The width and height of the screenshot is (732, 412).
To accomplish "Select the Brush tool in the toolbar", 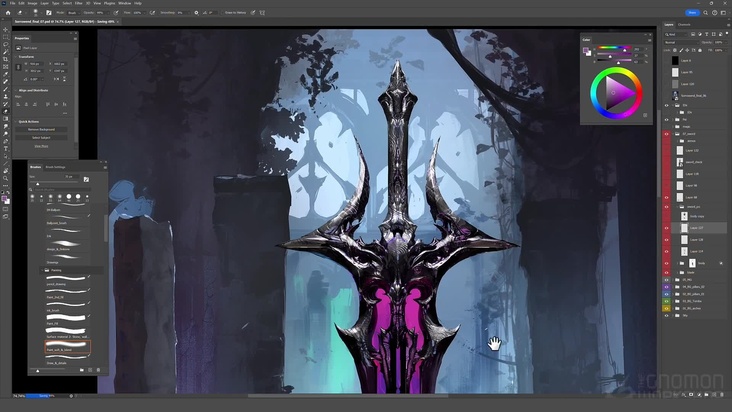I will 6,89.
